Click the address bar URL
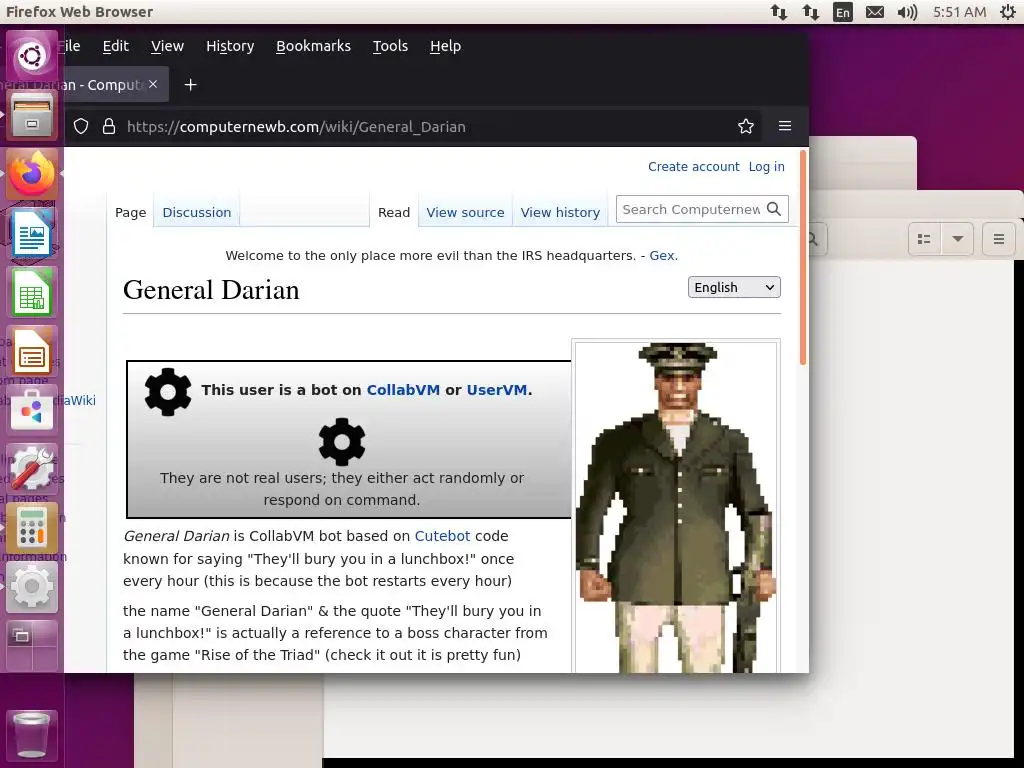This screenshot has width=1024, height=768. point(296,127)
